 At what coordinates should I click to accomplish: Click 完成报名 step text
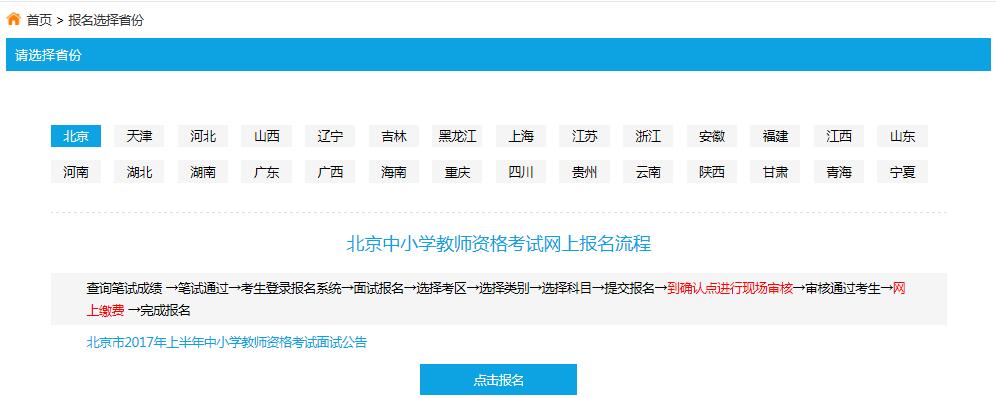coord(166,311)
